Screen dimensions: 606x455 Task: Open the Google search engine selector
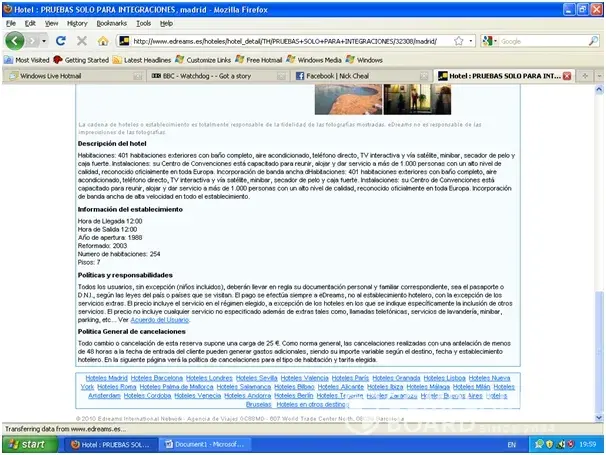(489, 41)
